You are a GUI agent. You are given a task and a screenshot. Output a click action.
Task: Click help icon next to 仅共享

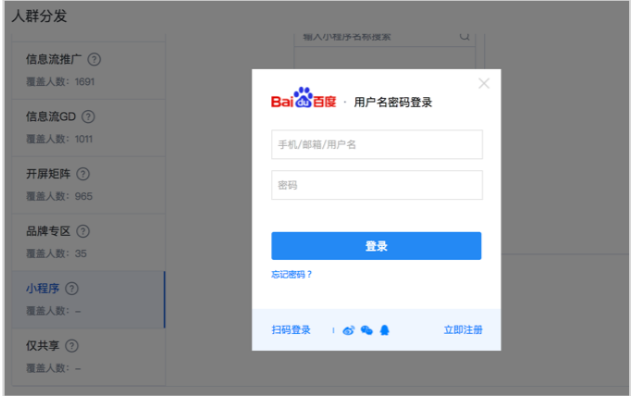72,346
